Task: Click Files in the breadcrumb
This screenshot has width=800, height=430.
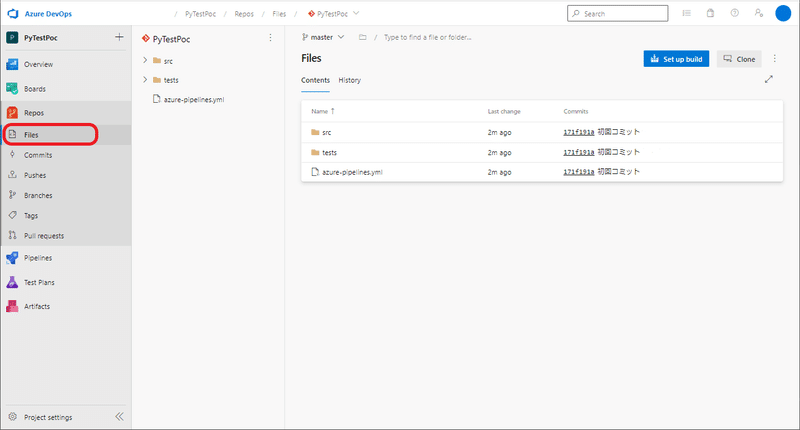Action: click(279, 14)
